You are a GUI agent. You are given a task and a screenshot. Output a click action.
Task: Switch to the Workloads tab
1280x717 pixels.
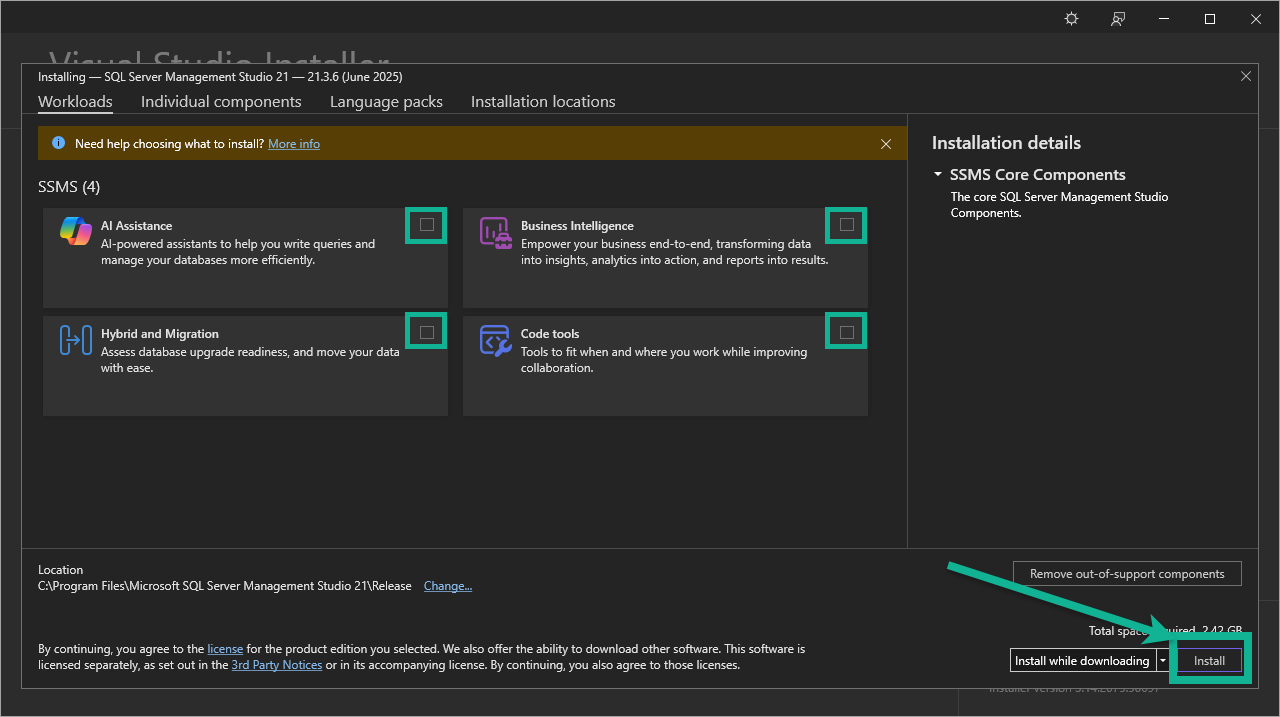(x=75, y=102)
